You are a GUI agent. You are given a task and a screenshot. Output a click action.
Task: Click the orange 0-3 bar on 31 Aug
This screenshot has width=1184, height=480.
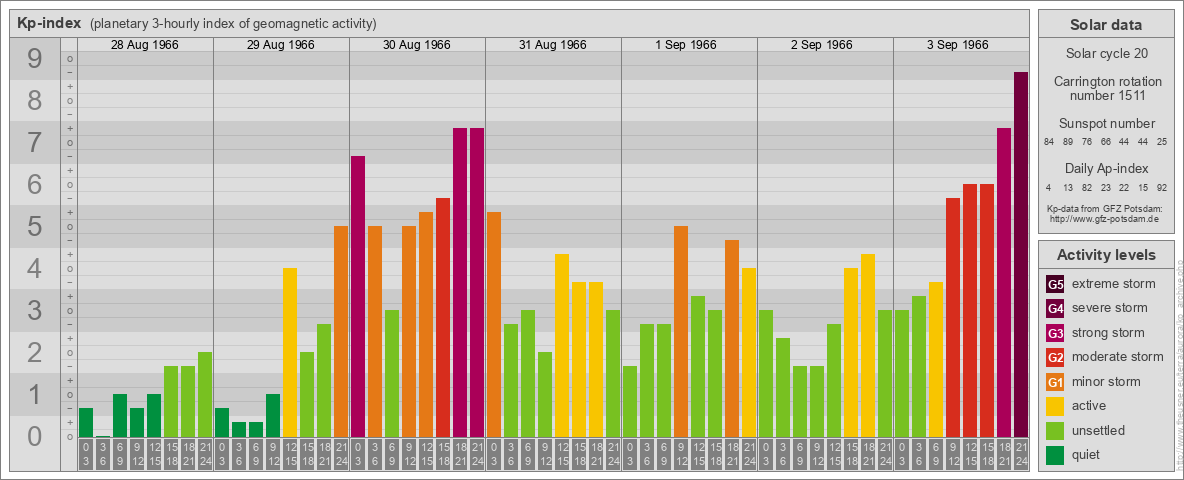[494, 325]
